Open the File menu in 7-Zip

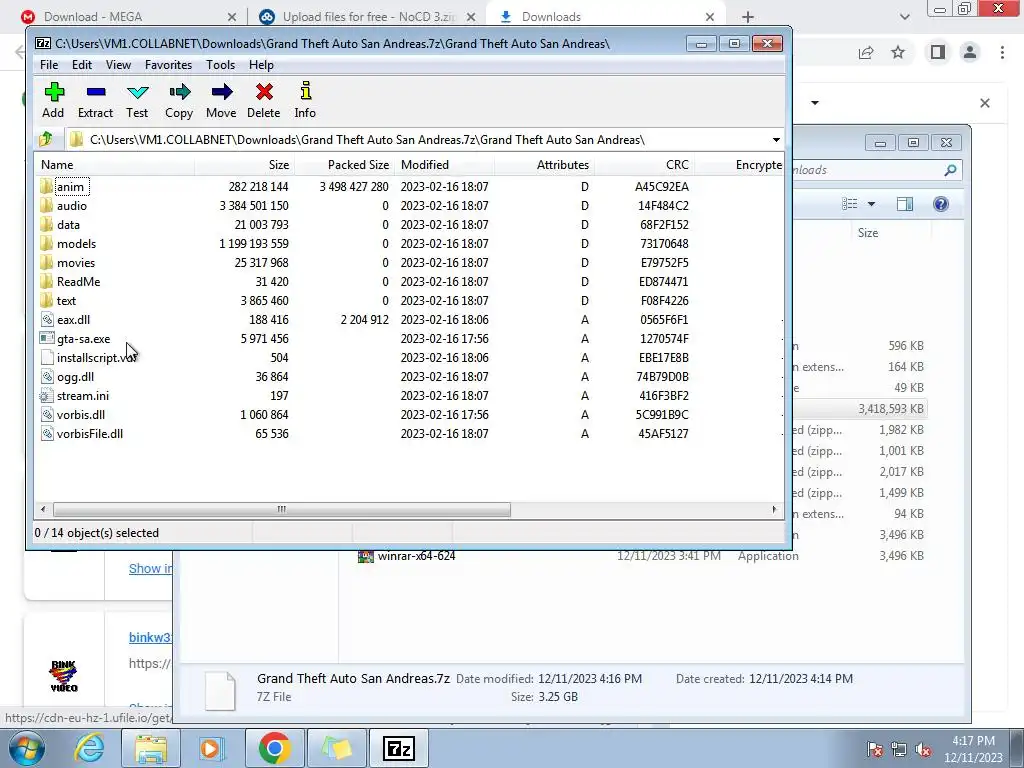coord(49,65)
